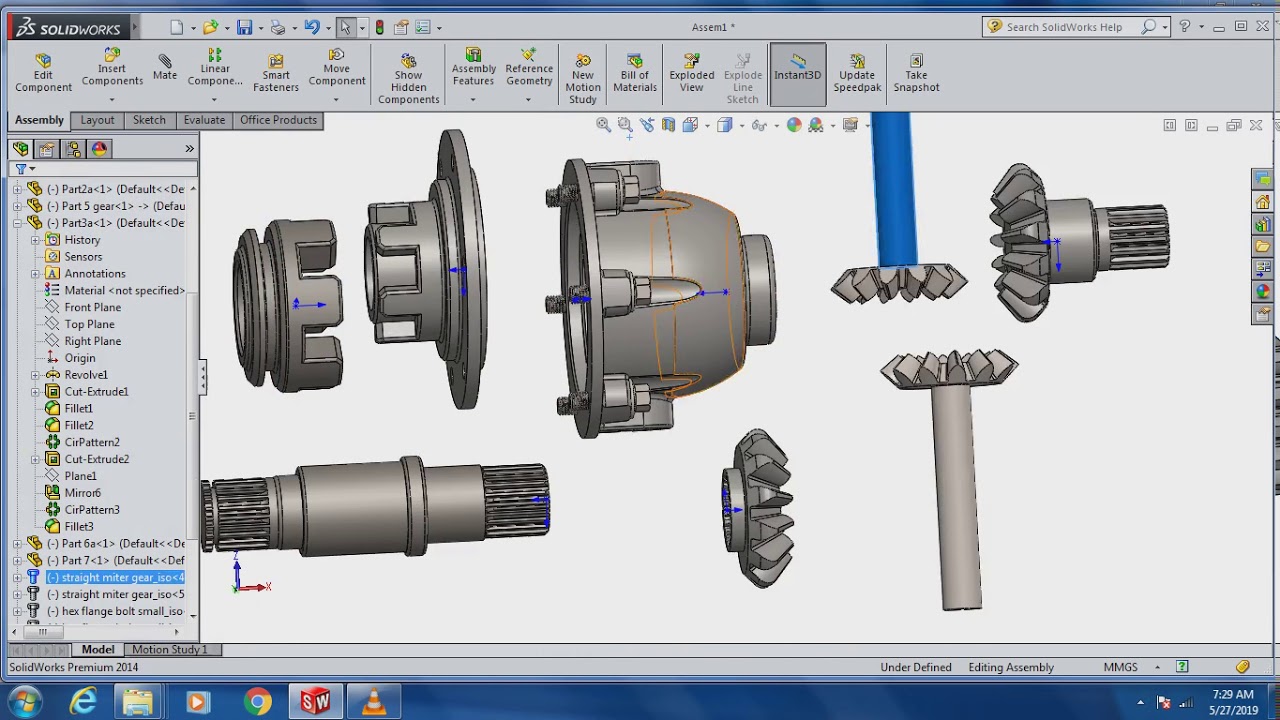Open the PropertyManager tab icon
The height and width of the screenshot is (720, 1280).
pos(46,149)
